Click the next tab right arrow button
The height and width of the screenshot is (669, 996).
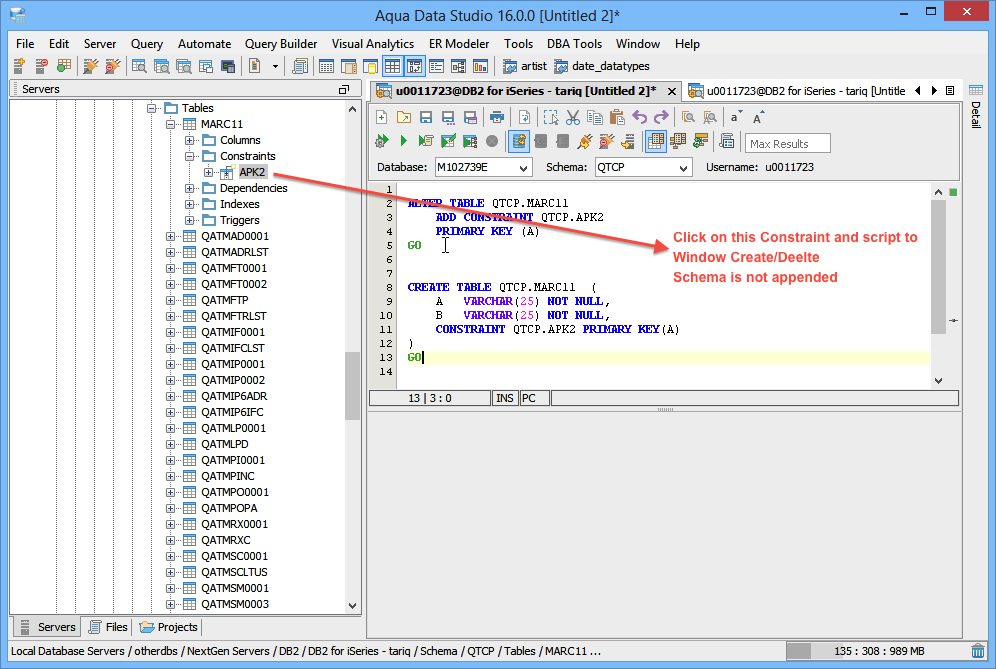934,91
